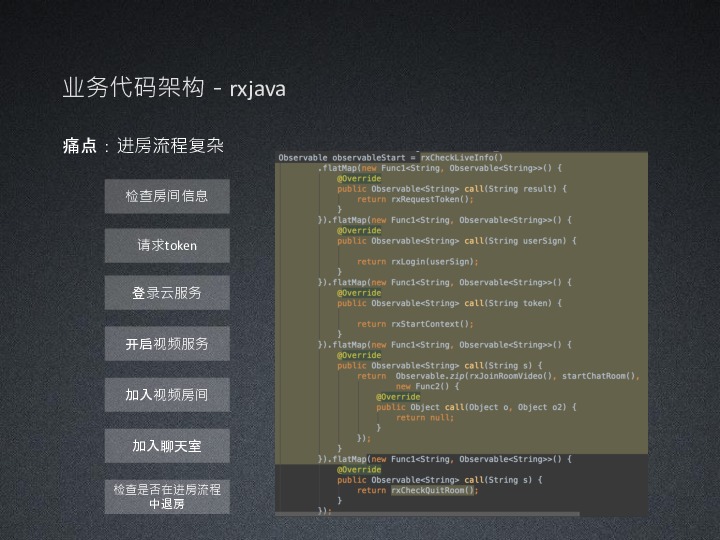
Task: Click the Observable.zip code line
Action: point(498,376)
